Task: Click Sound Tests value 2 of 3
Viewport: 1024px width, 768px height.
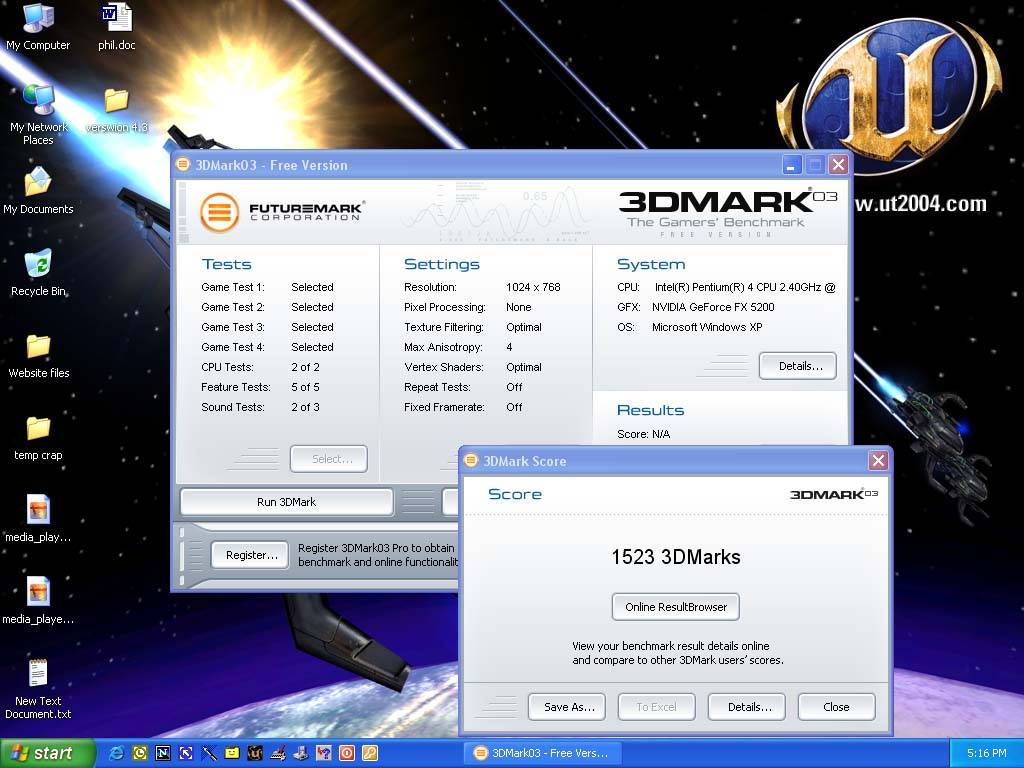Action: pyautogui.click(x=306, y=408)
